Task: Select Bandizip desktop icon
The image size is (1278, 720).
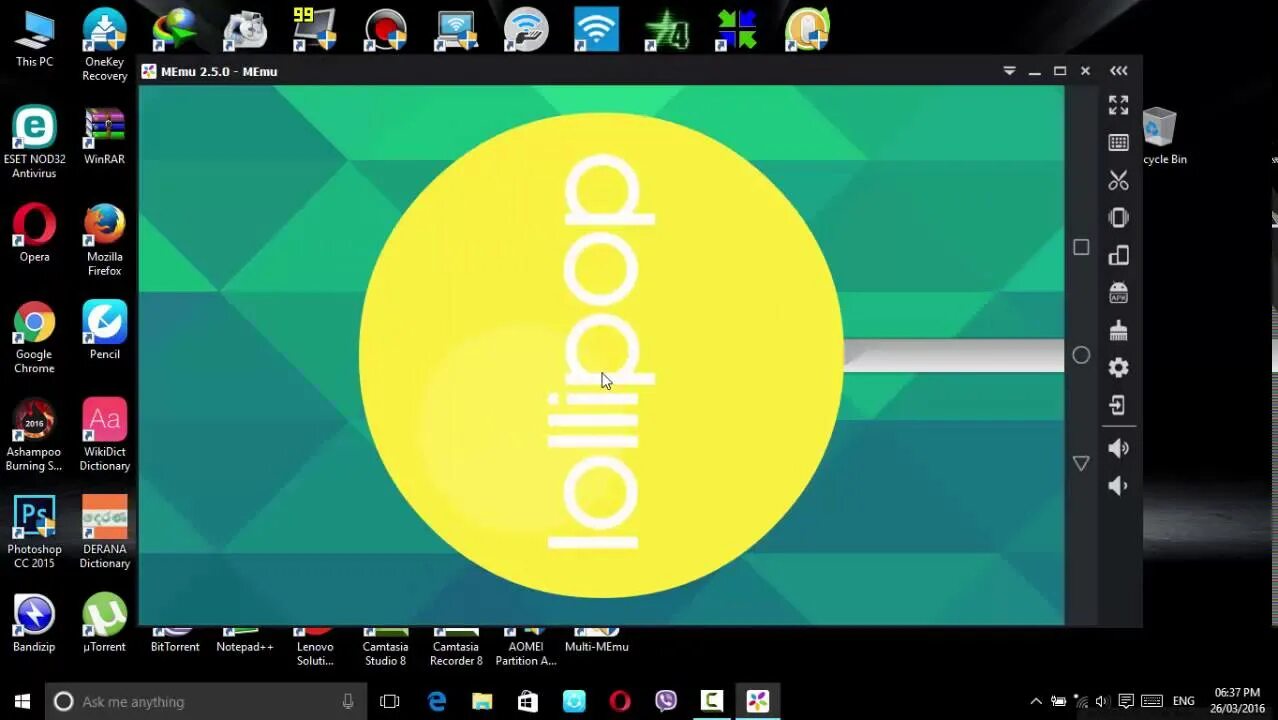Action: [34, 623]
